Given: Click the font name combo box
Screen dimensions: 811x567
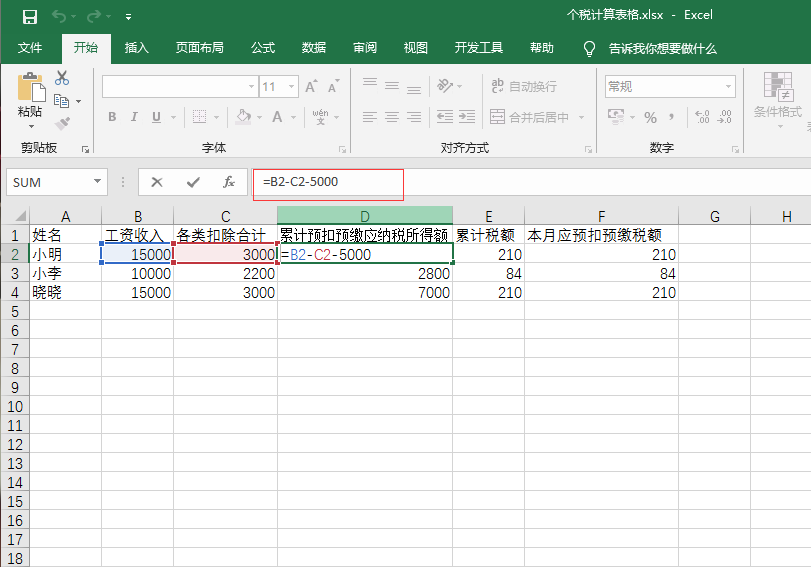Looking at the screenshot, I should (x=179, y=86).
